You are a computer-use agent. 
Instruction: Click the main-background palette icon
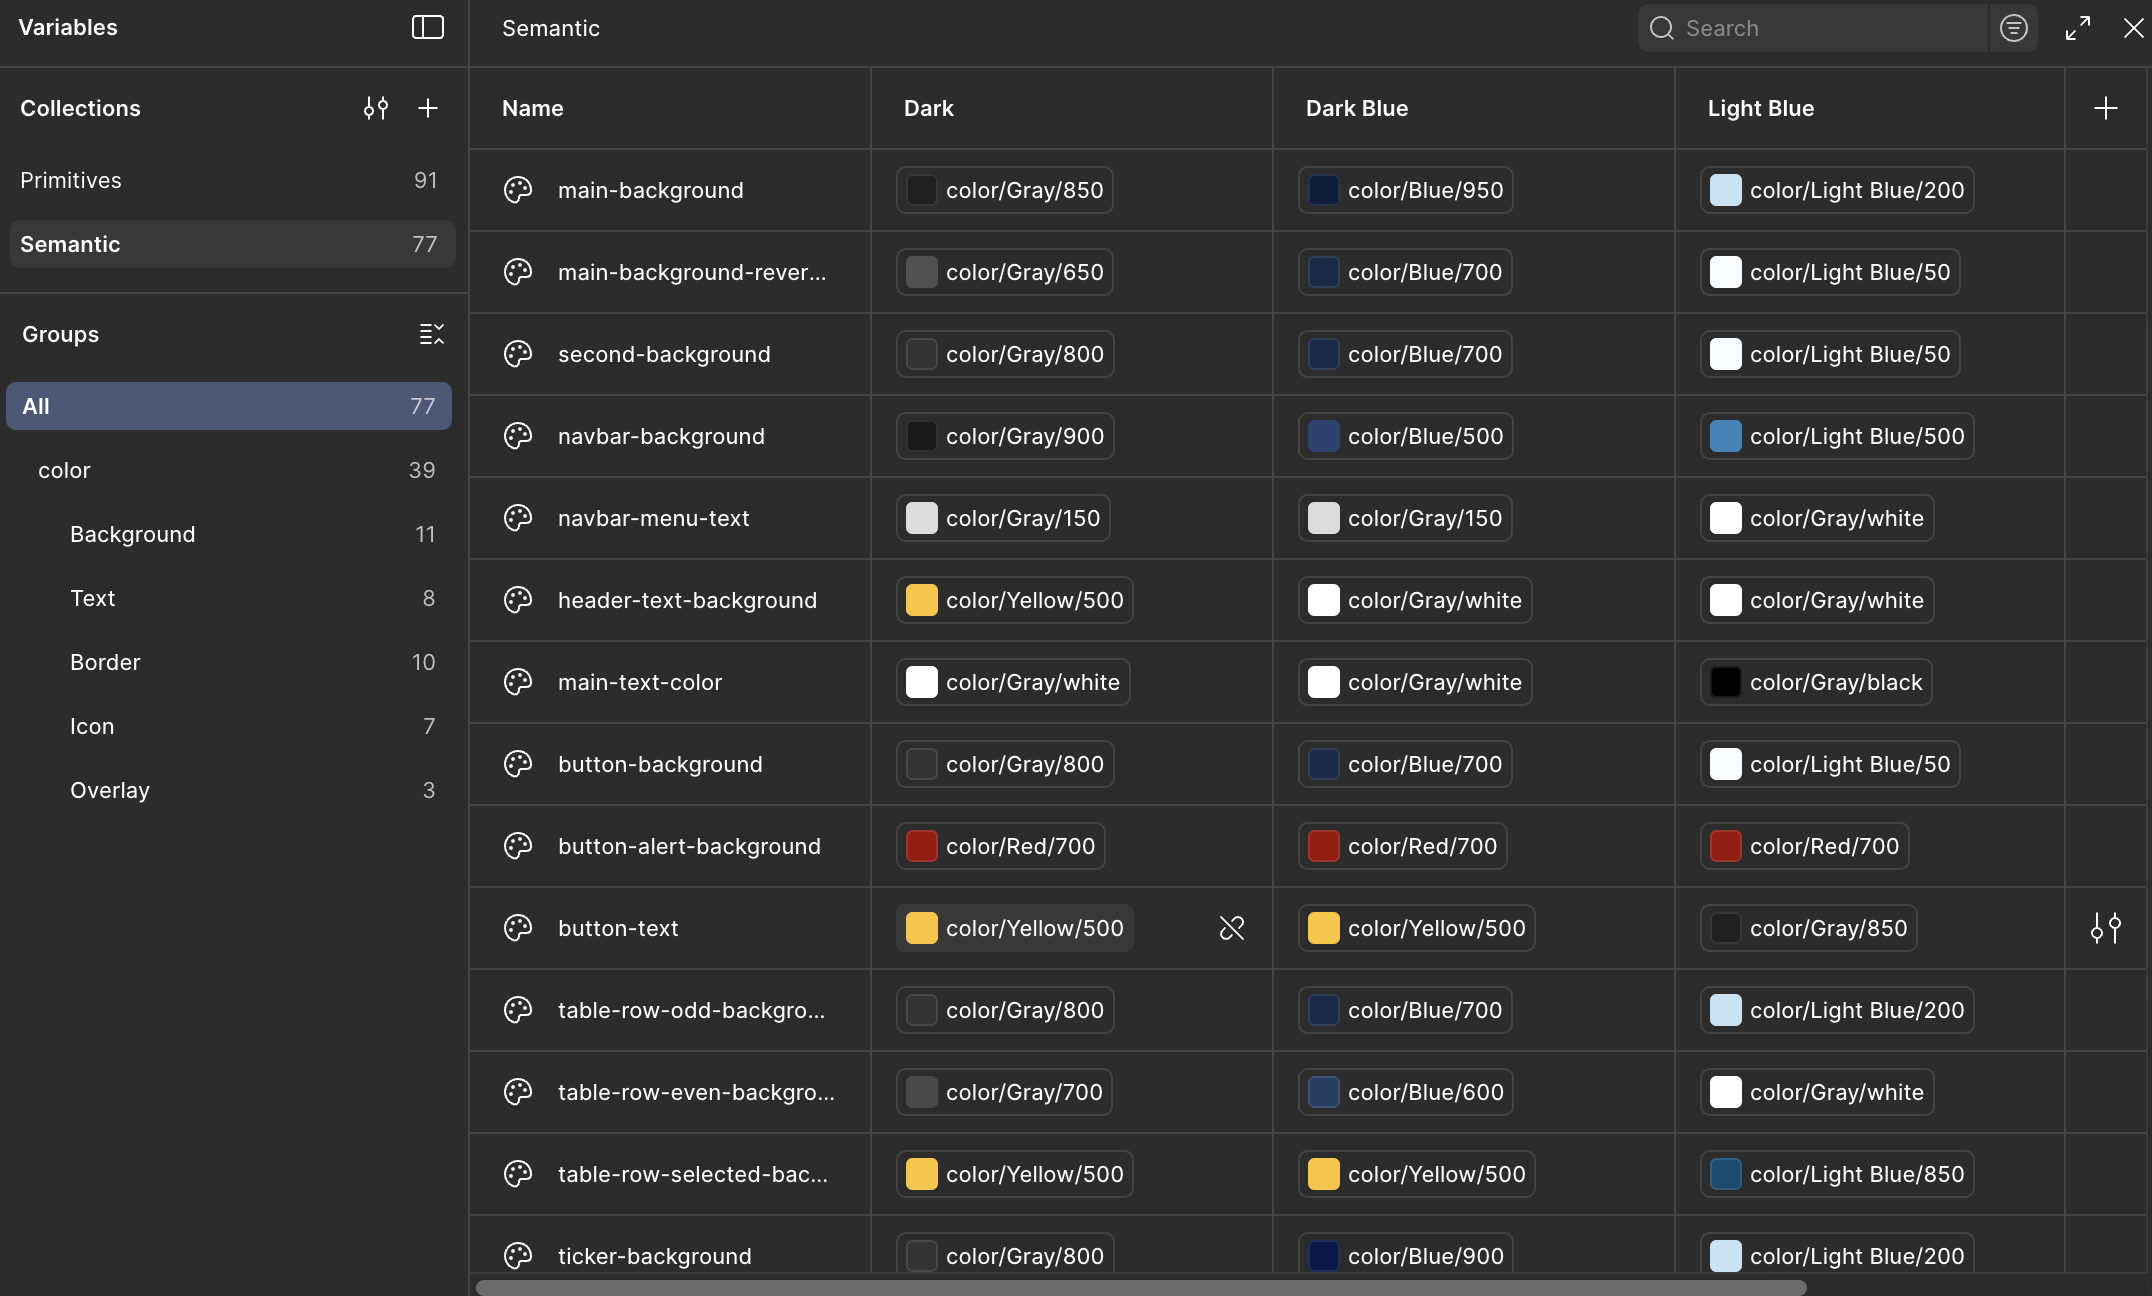(518, 190)
